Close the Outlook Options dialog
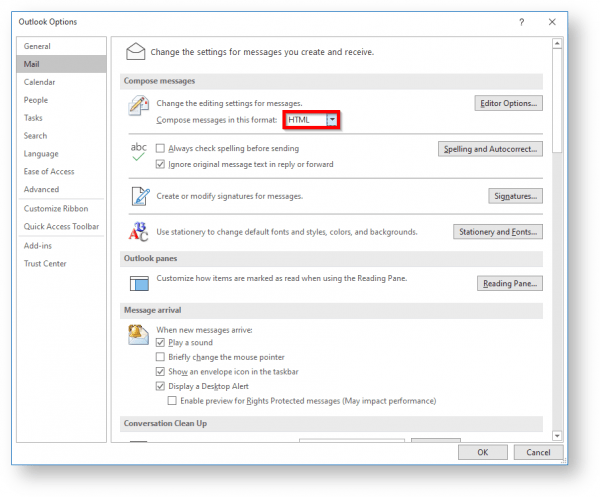Image resolution: width=600 pixels, height=497 pixels. click(x=552, y=22)
